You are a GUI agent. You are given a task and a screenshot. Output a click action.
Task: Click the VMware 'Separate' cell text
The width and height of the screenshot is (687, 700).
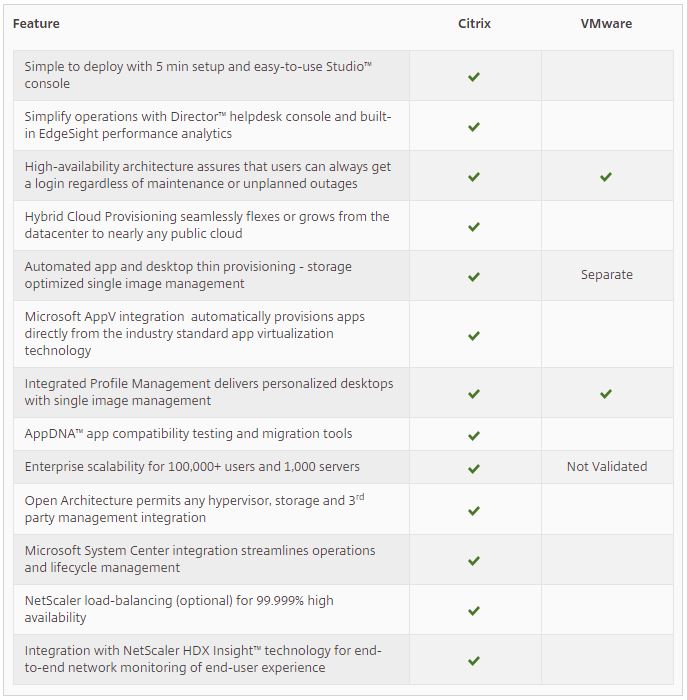(606, 275)
